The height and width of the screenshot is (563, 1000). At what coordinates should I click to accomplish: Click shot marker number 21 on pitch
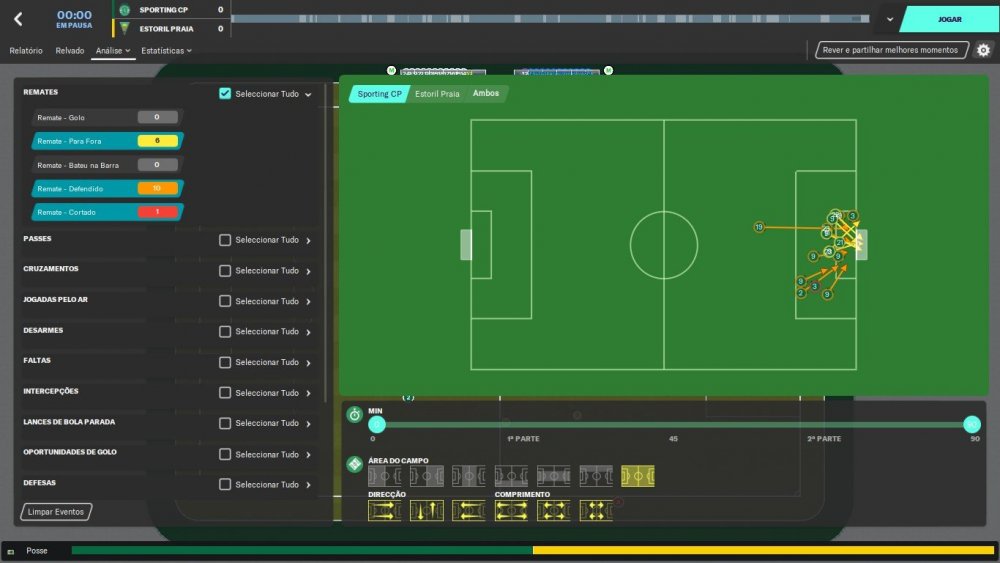click(840, 242)
